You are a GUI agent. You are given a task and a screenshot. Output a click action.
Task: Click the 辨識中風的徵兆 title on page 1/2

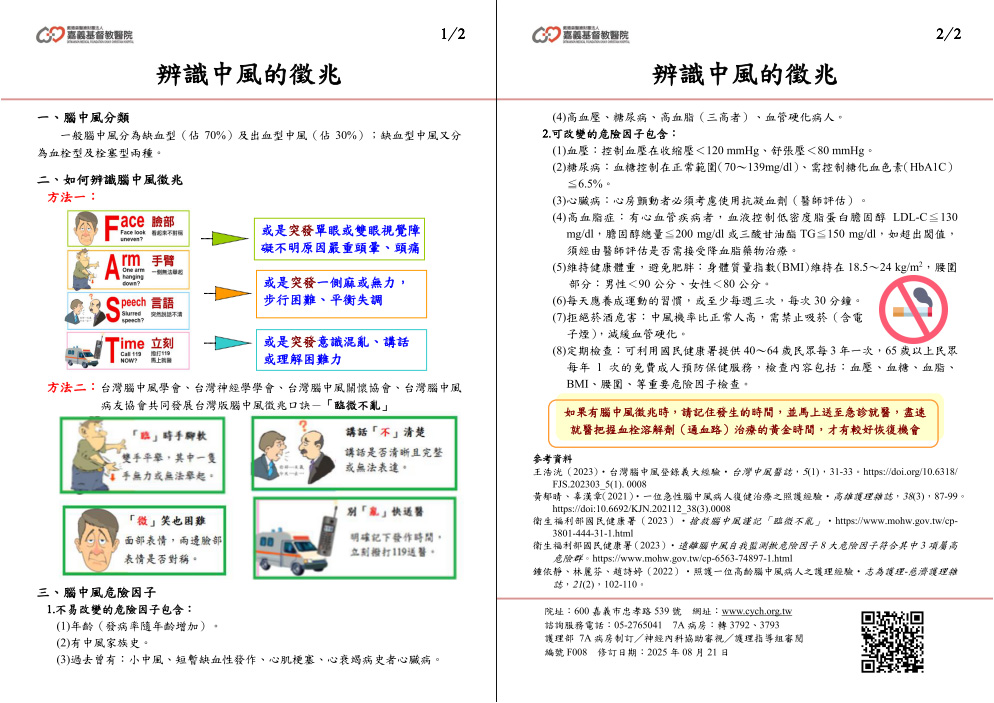click(x=248, y=75)
